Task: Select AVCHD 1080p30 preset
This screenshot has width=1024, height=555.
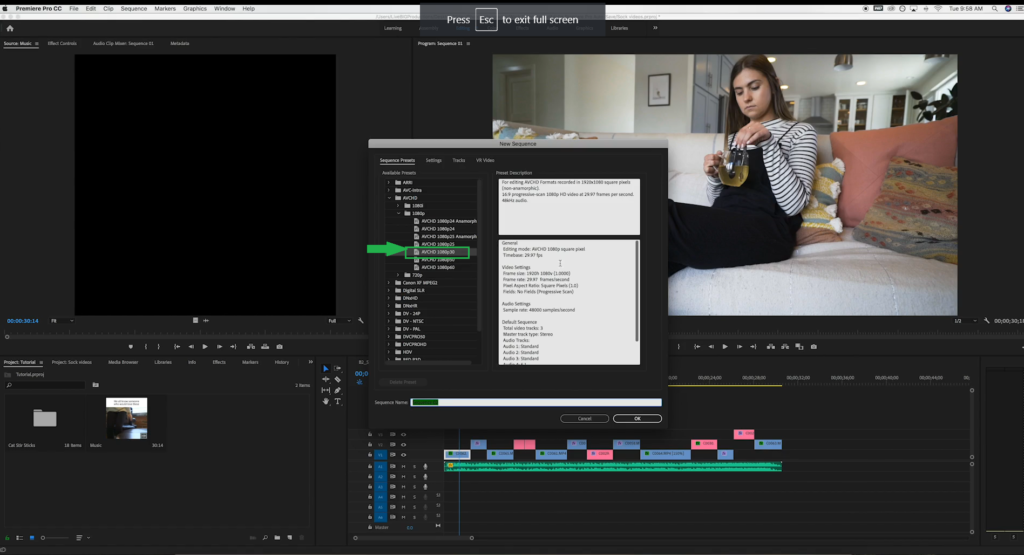Action: pyautogui.click(x=438, y=252)
